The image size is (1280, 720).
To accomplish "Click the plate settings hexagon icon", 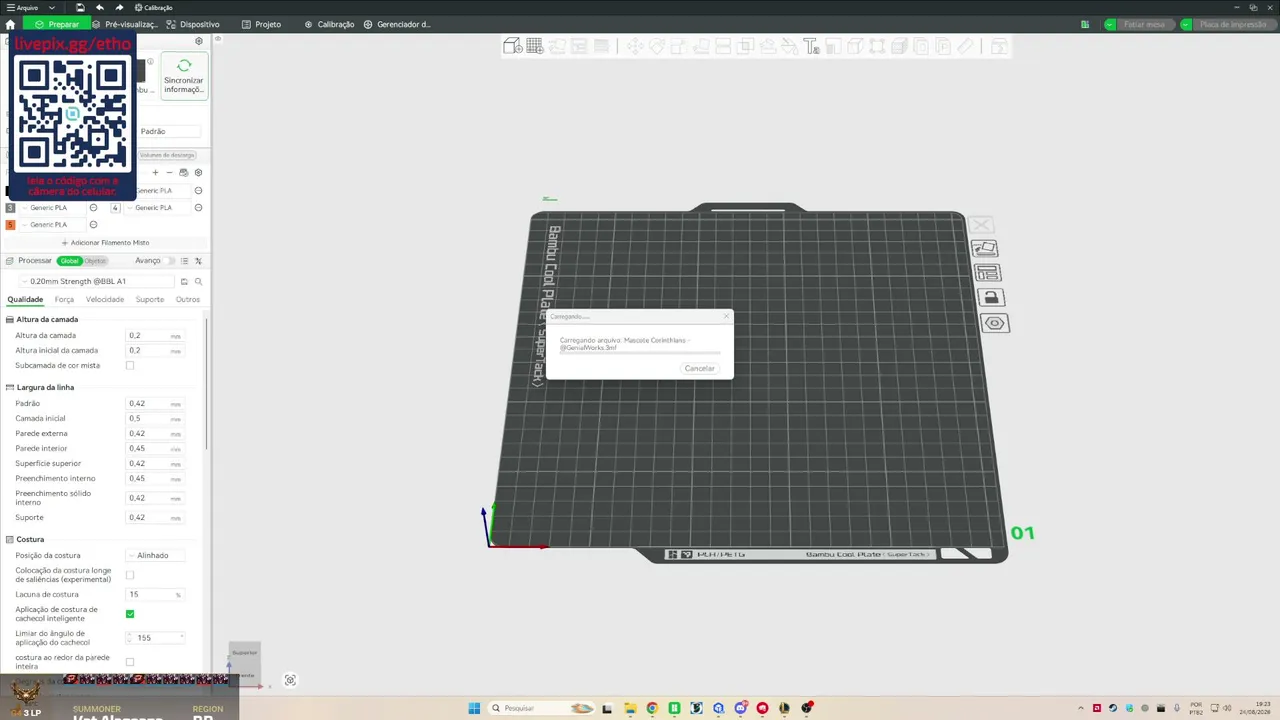I will point(994,323).
